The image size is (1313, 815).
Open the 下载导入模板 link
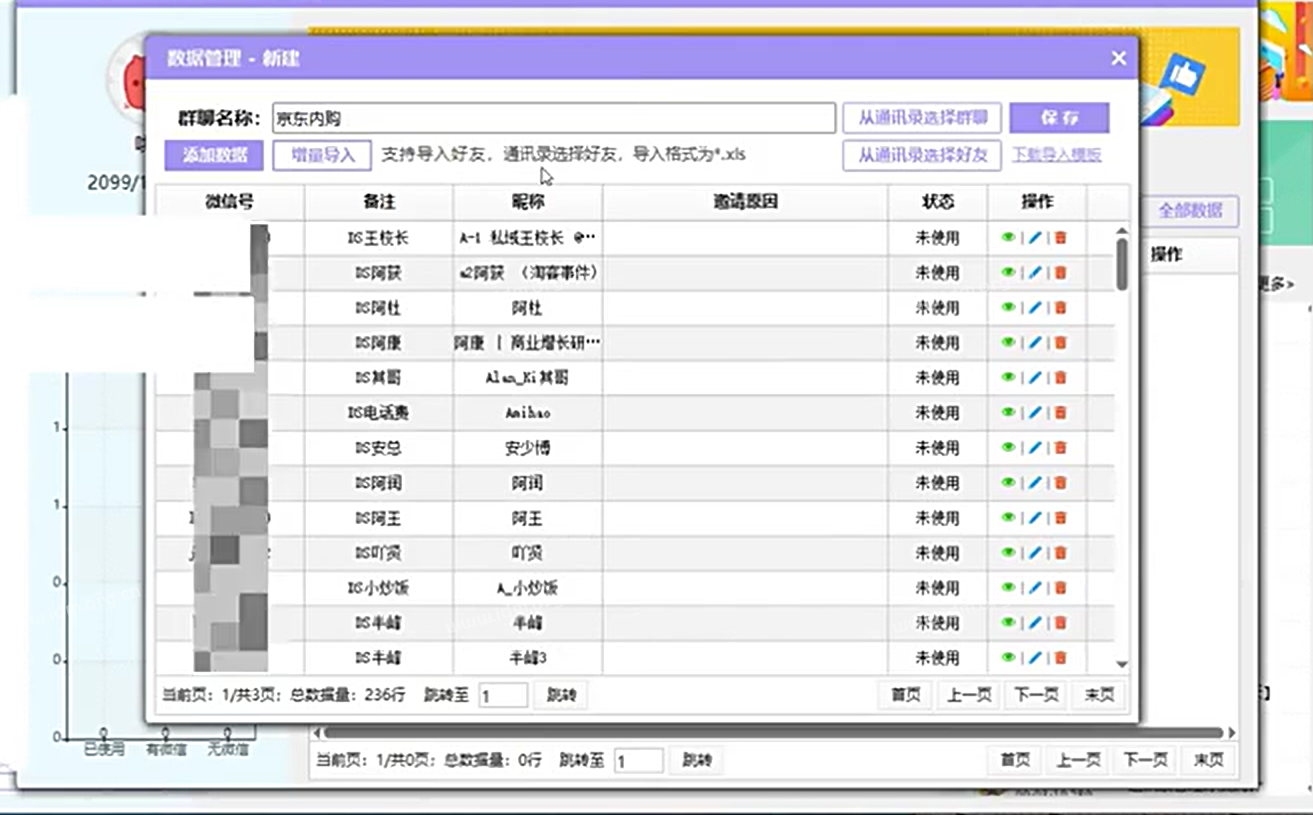[x=1057, y=155]
